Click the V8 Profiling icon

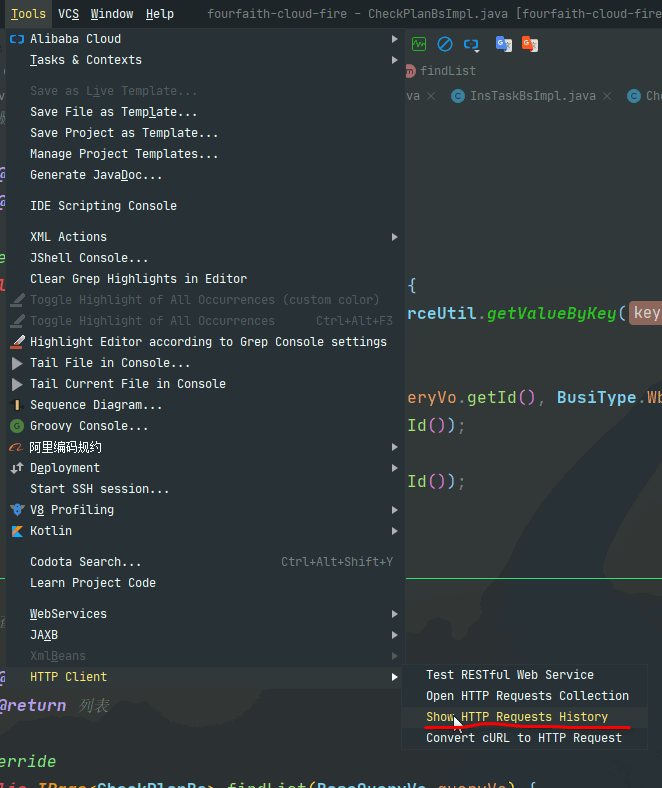point(17,510)
